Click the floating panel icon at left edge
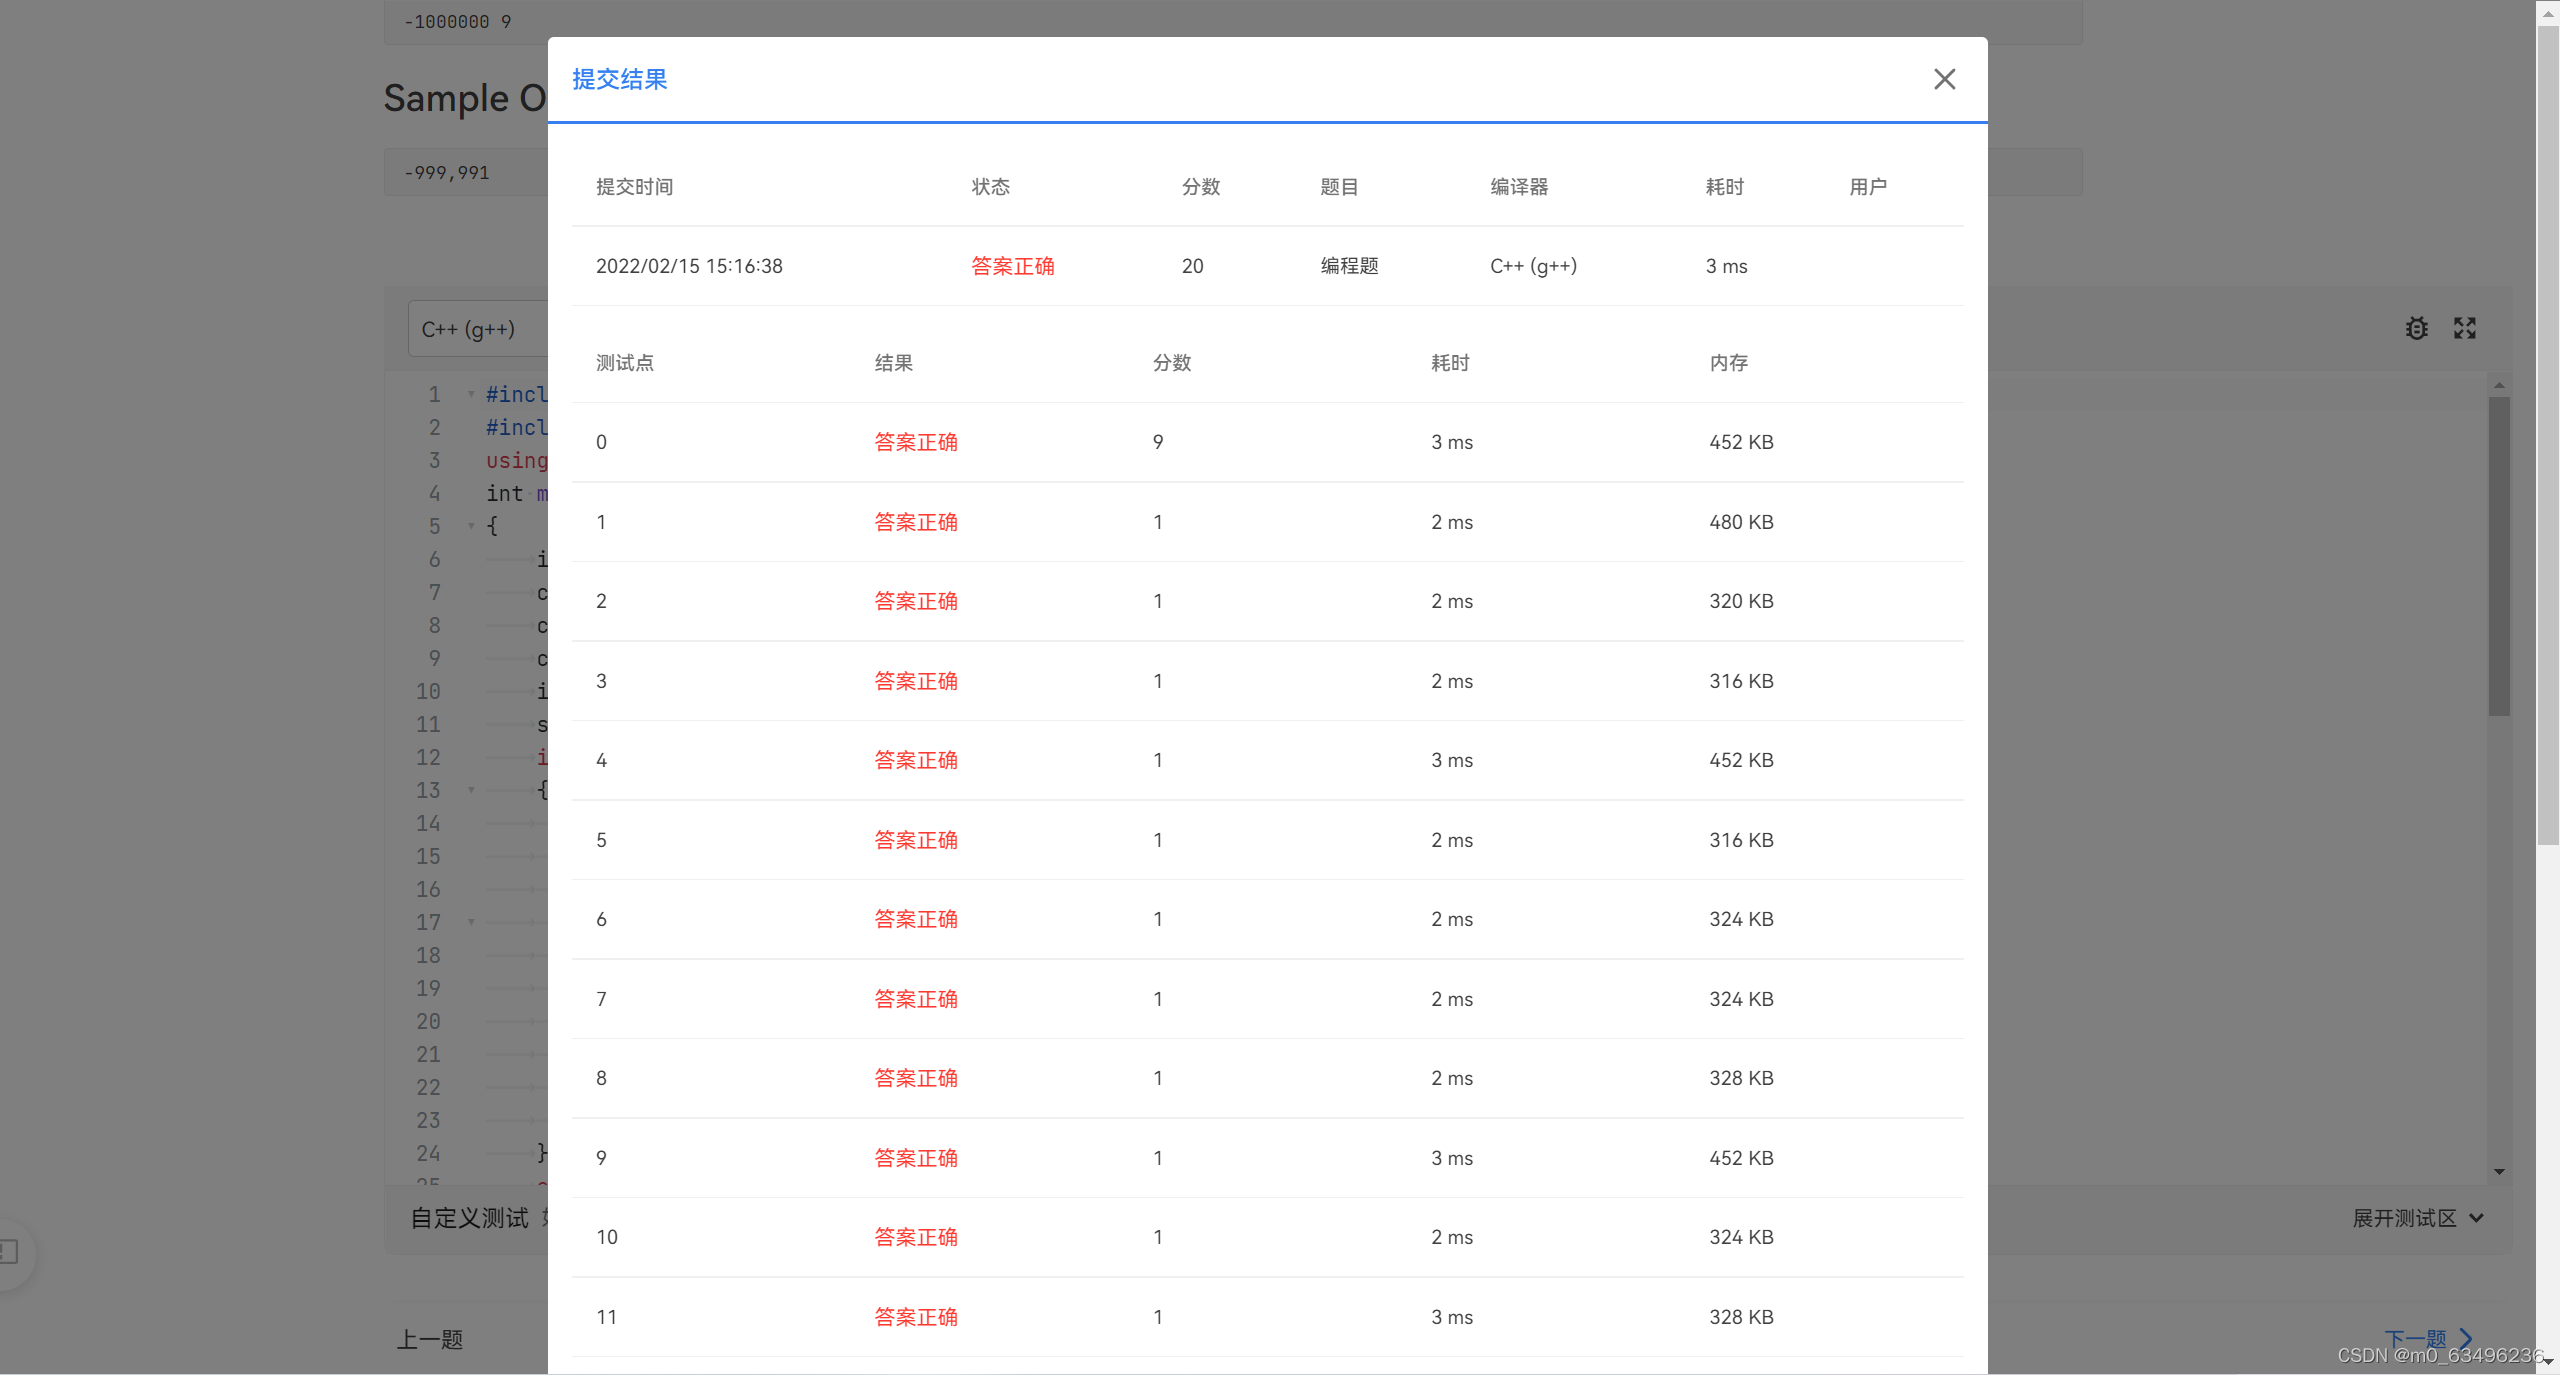This screenshot has width=2560, height=1375. [10, 1251]
